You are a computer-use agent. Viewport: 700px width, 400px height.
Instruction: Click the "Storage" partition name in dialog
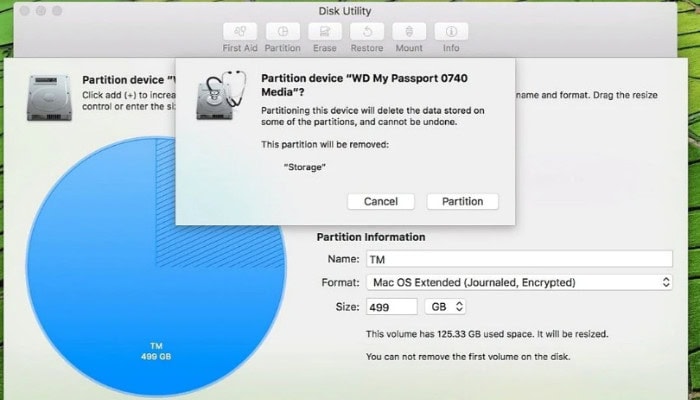(x=304, y=167)
